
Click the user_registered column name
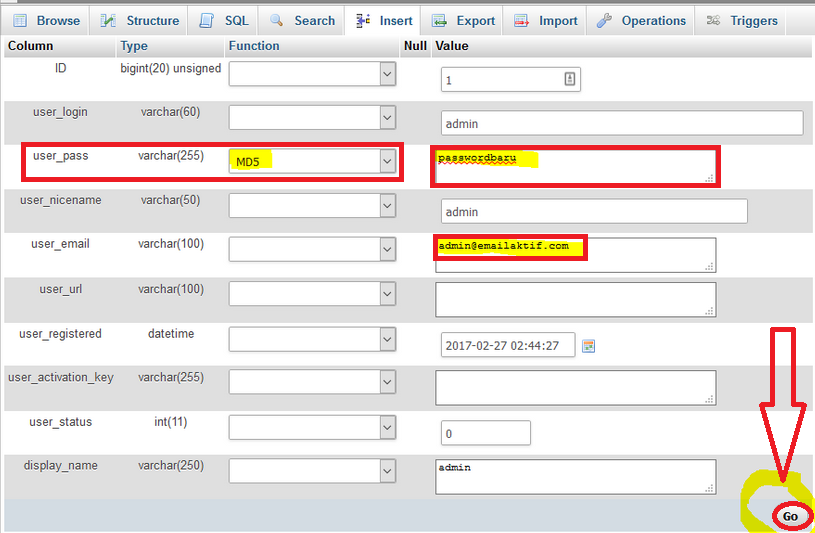pyautogui.click(x=60, y=333)
